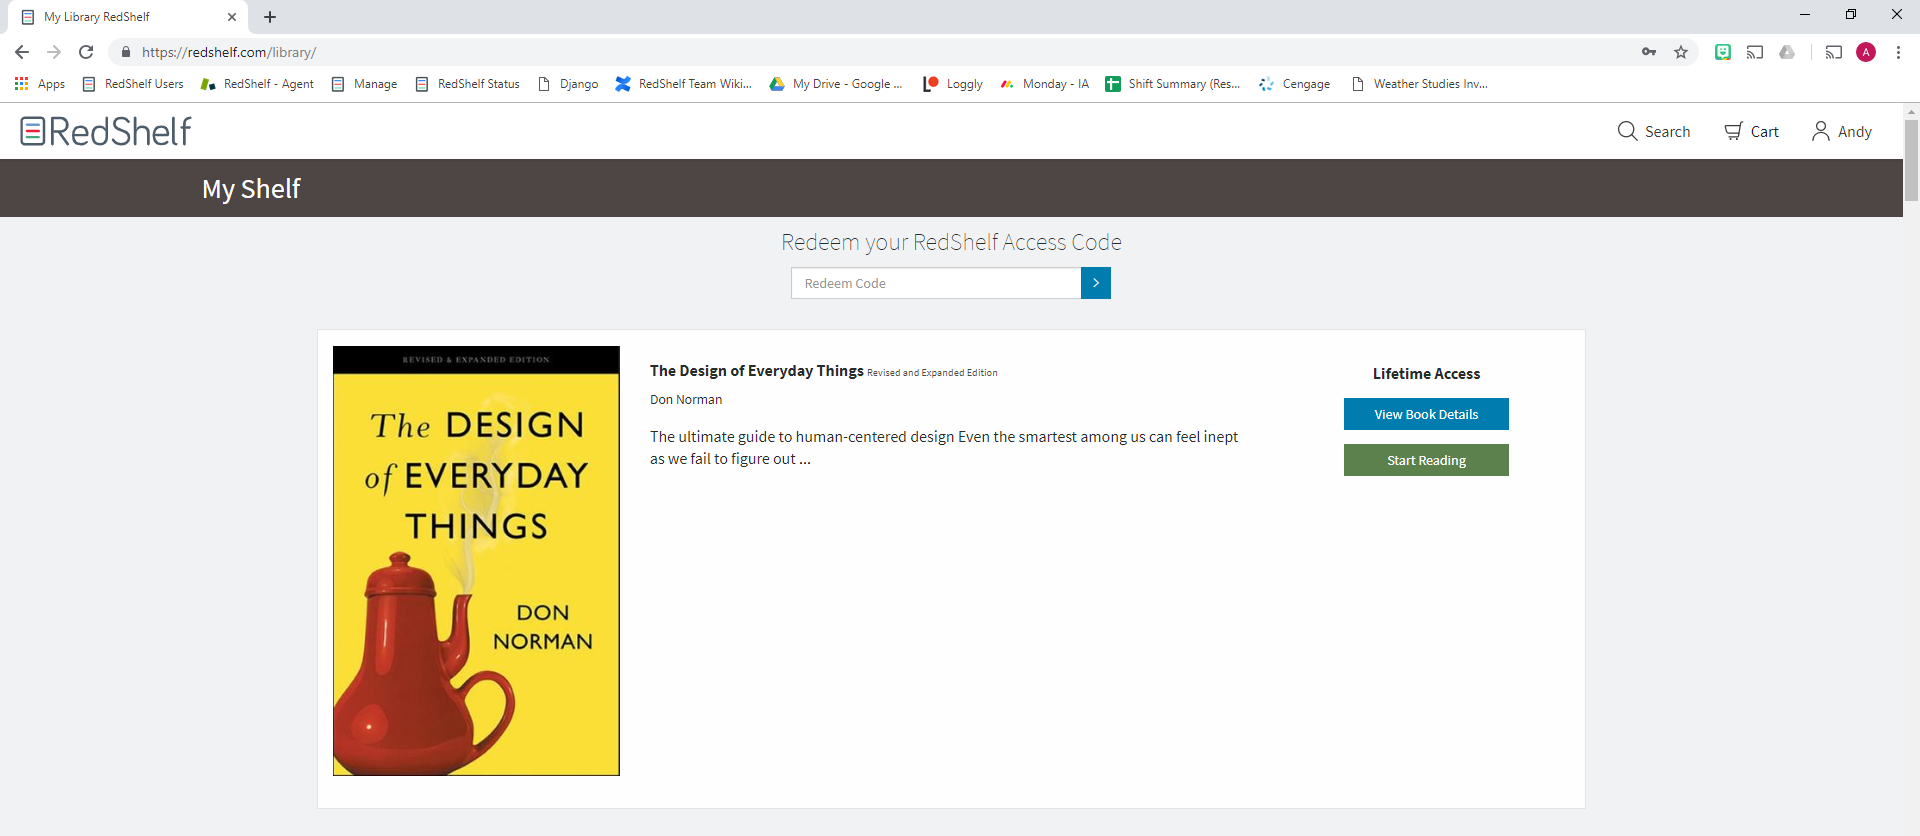The width and height of the screenshot is (1920, 836).
Task: Open saved passwords key icon
Action: (1649, 52)
